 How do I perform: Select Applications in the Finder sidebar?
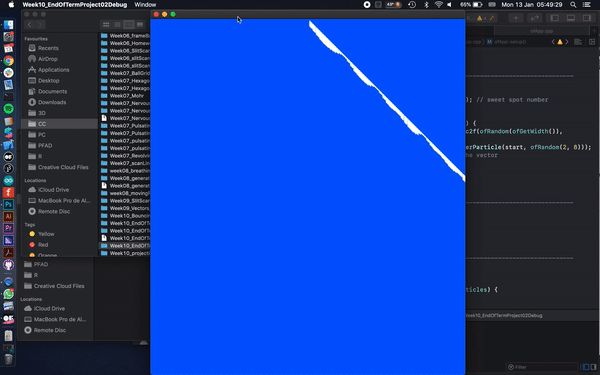(59, 70)
